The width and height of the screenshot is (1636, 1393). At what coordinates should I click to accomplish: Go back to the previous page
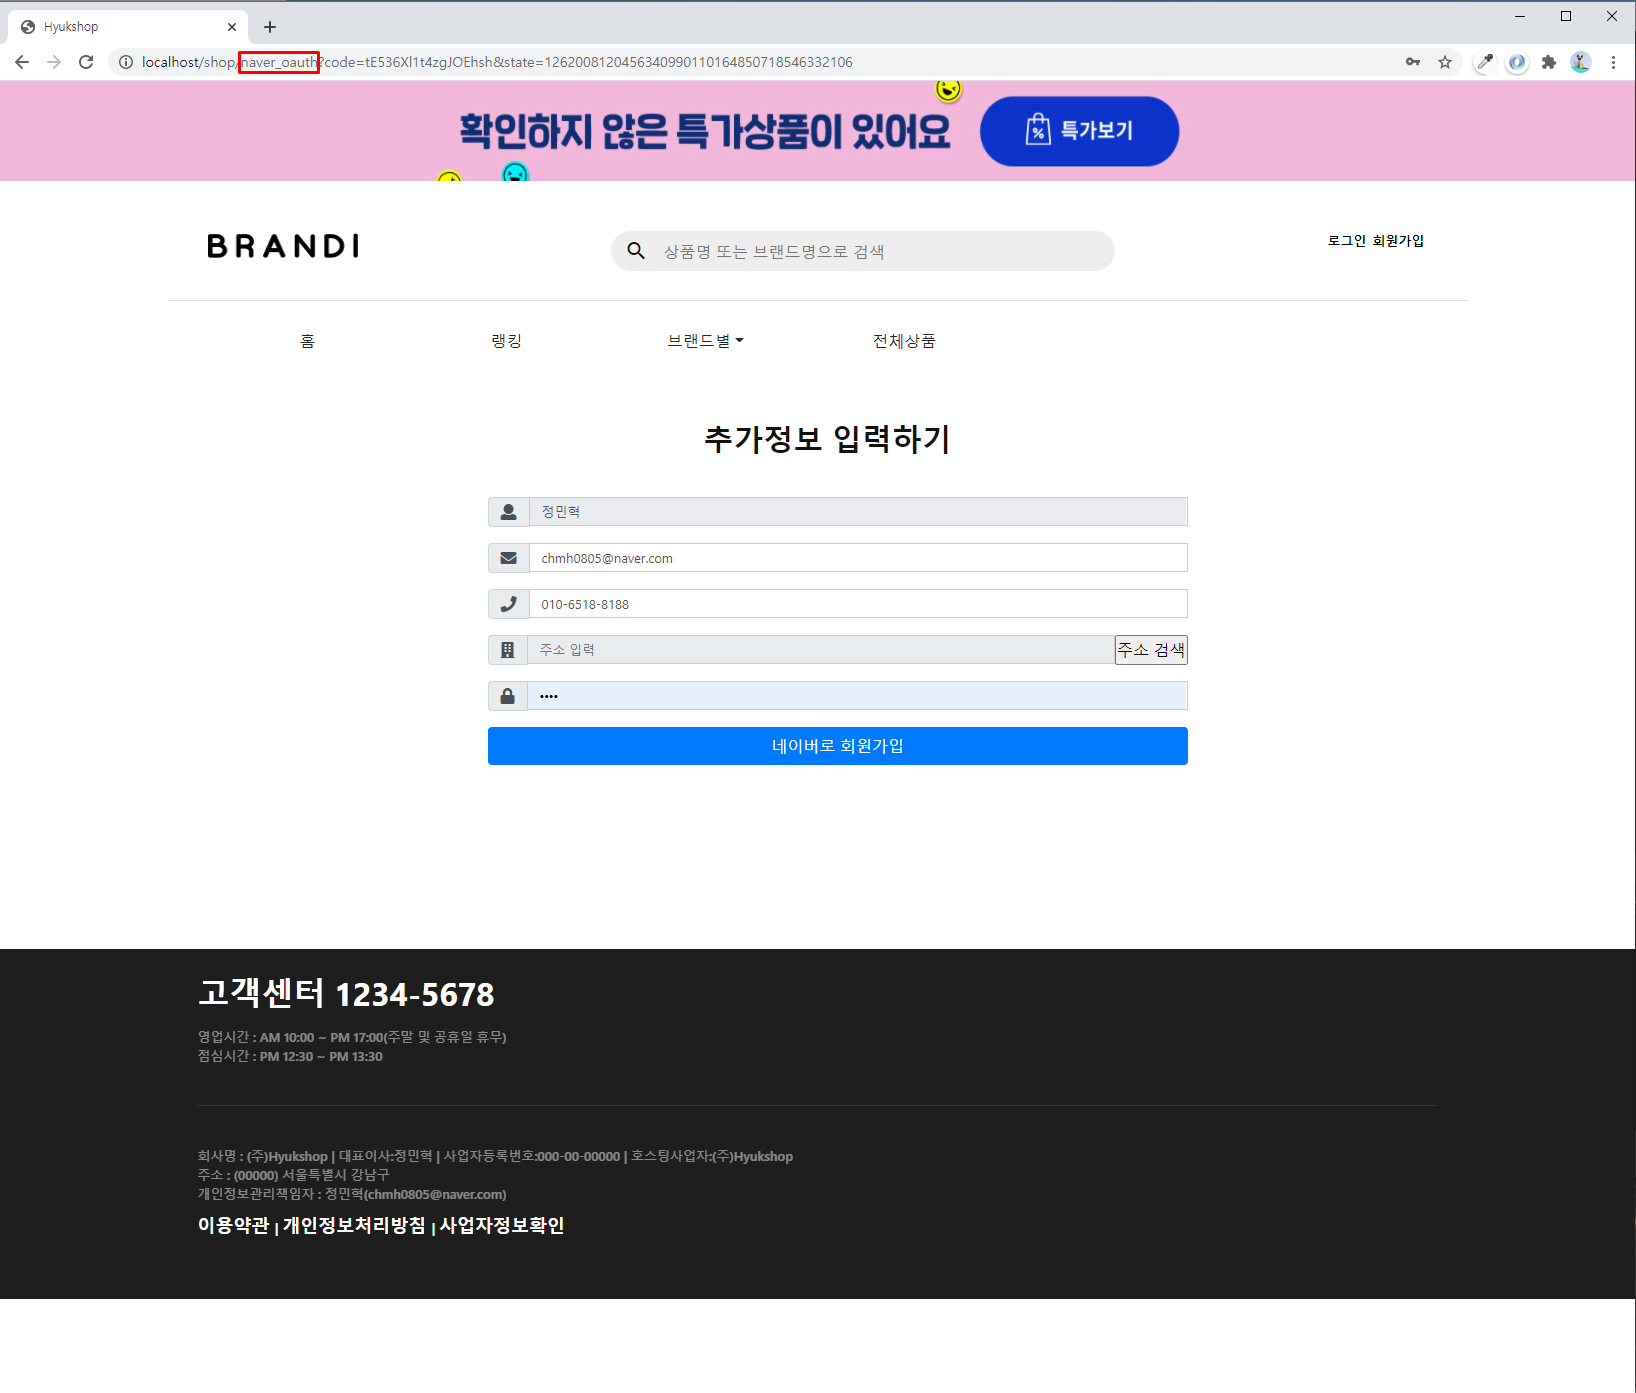22,62
